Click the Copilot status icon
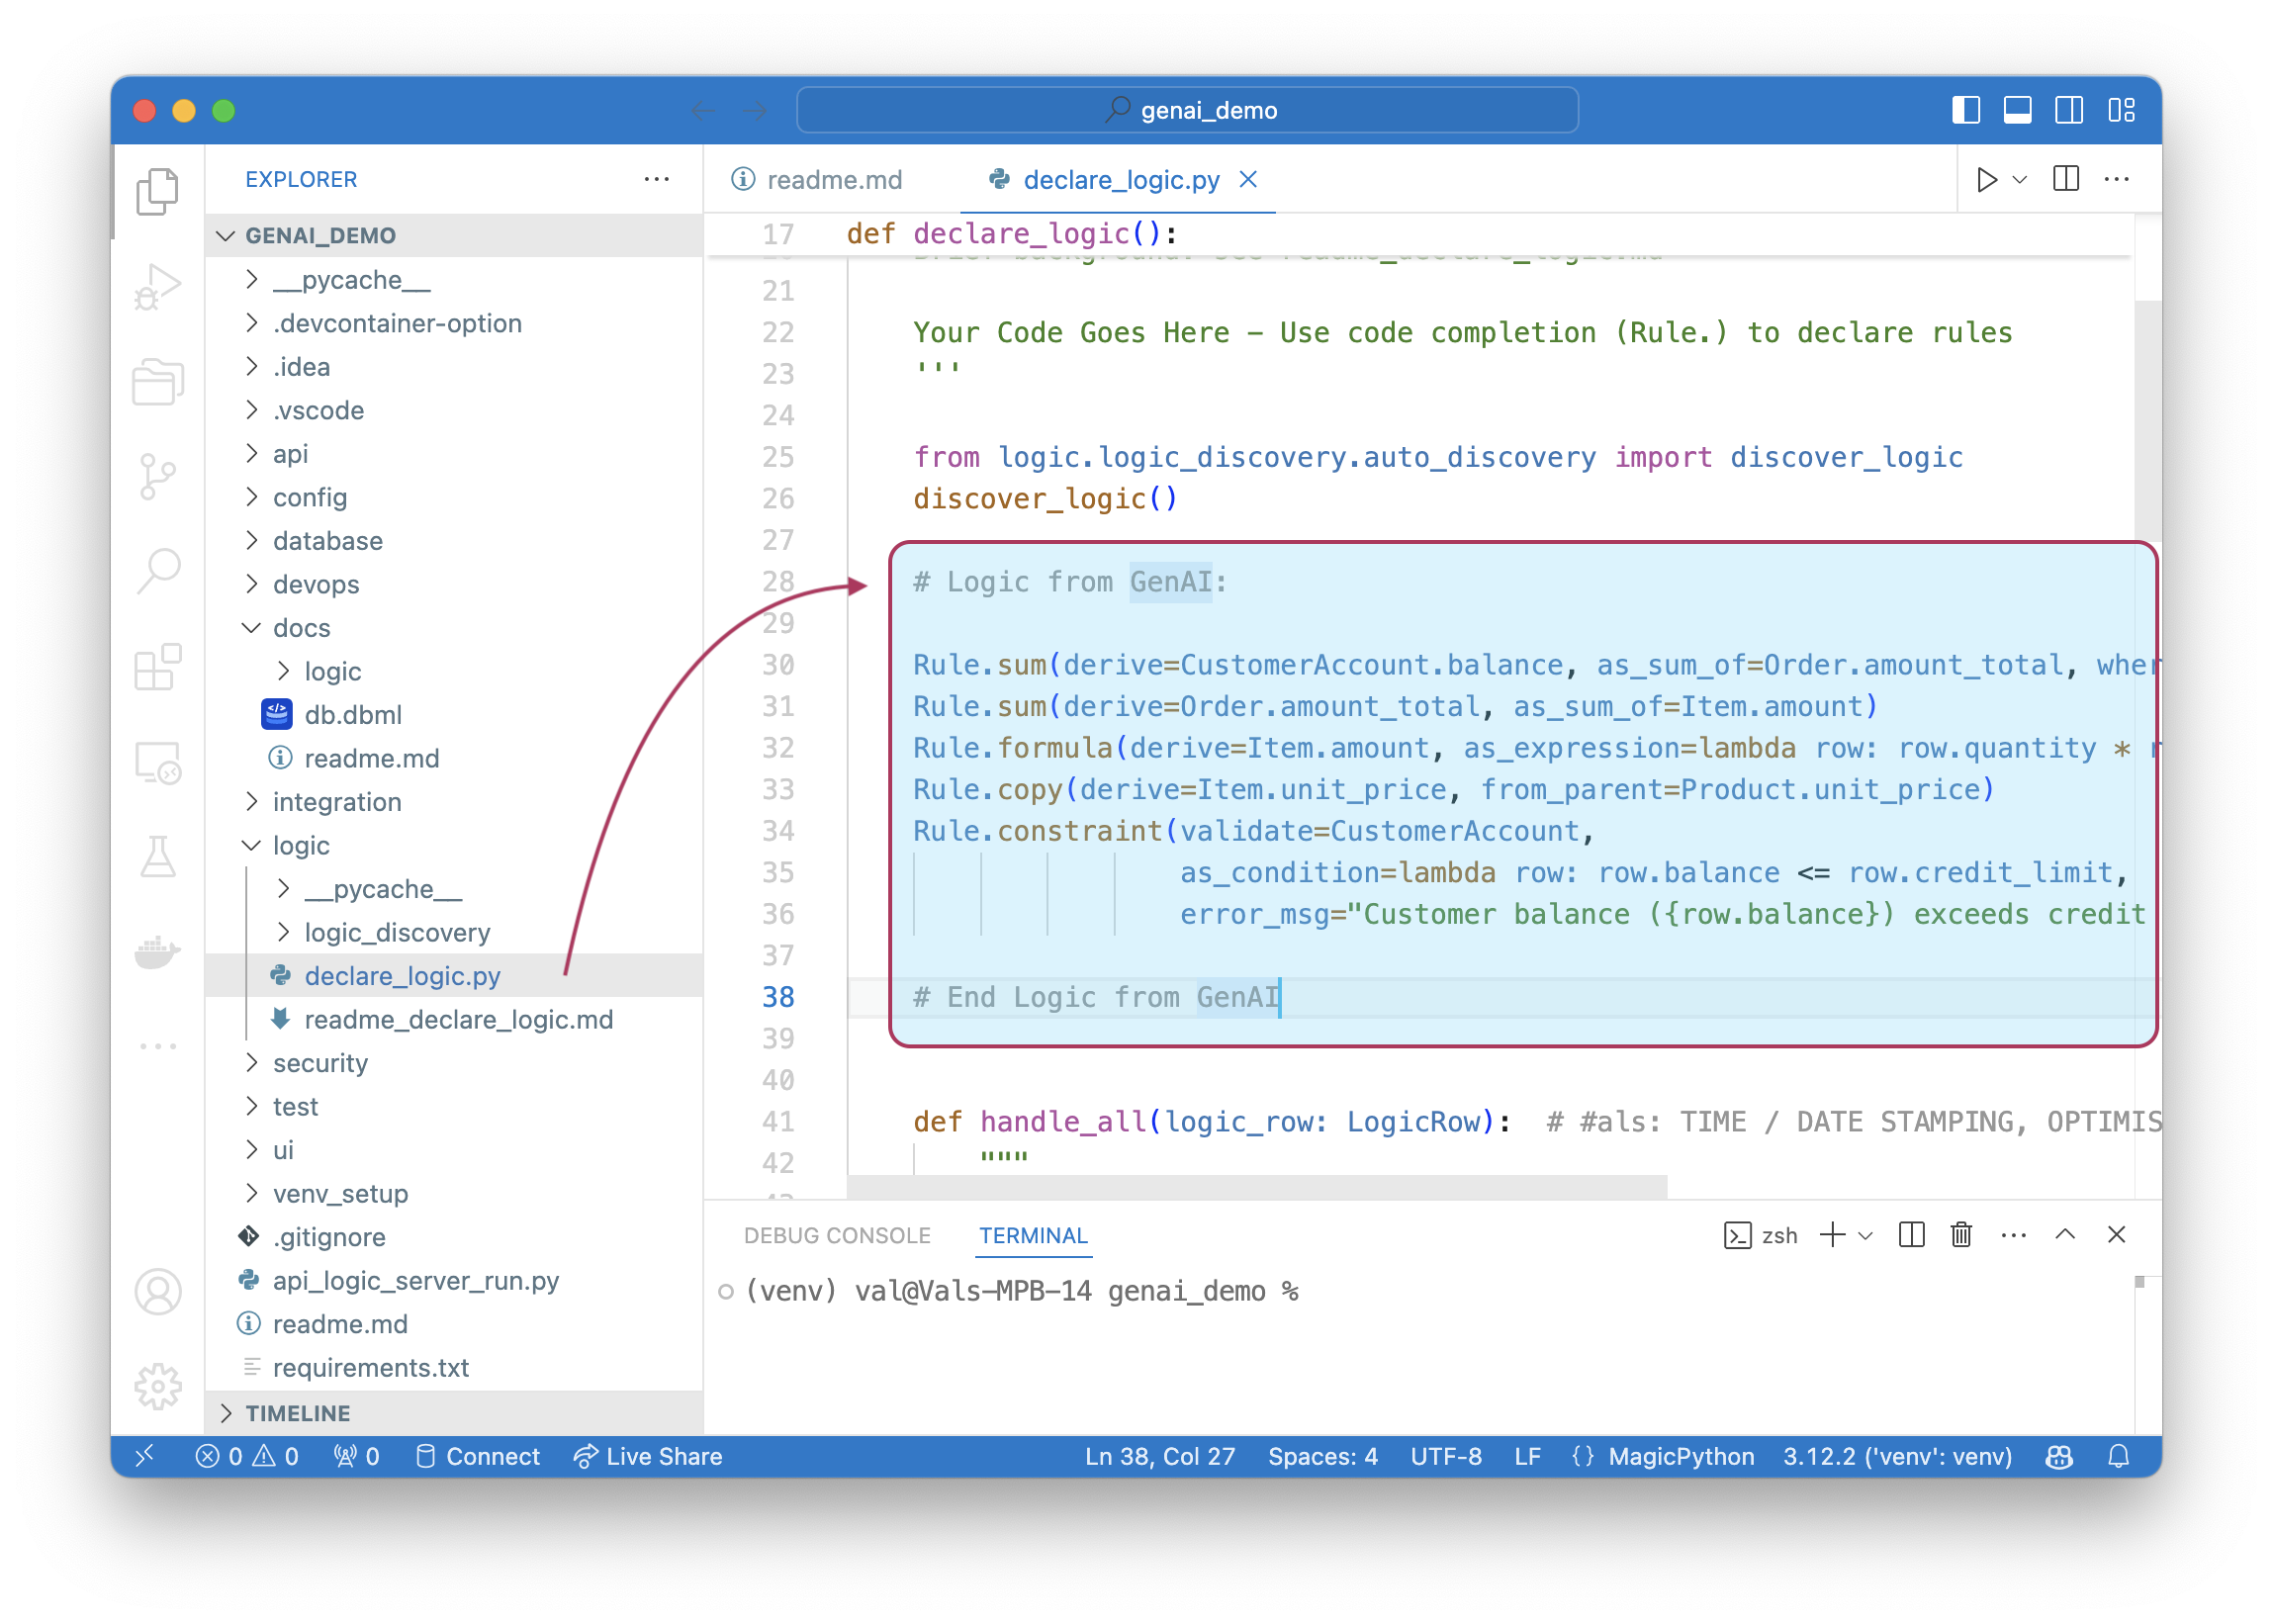The image size is (2273, 1624). (2059, 1457)
